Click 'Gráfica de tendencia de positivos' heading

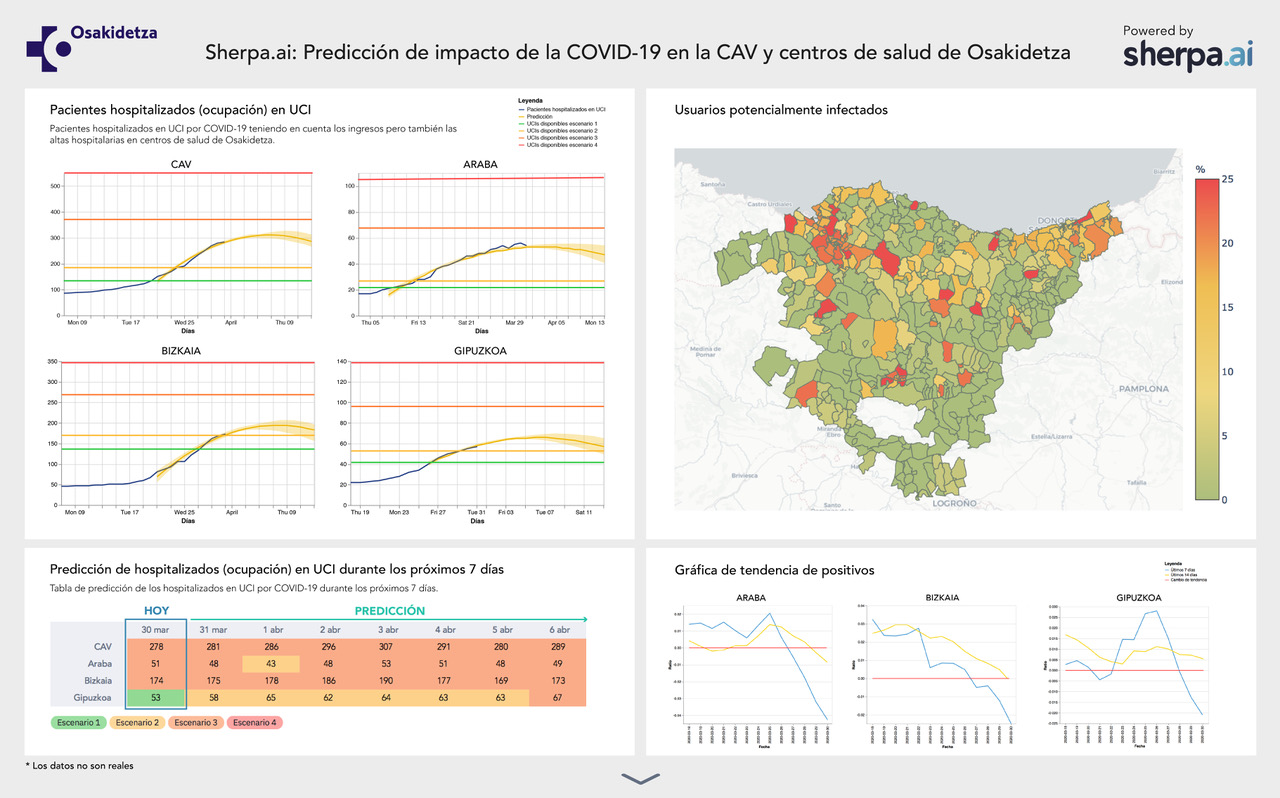click(x=774, y=570)
